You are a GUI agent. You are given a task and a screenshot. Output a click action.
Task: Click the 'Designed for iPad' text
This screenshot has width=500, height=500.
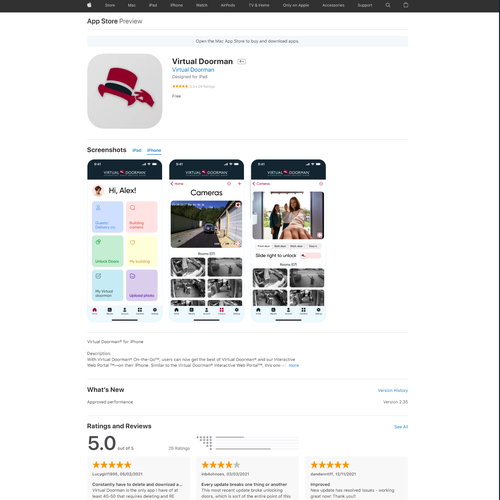pyautogui.click(x=190, y=77)
